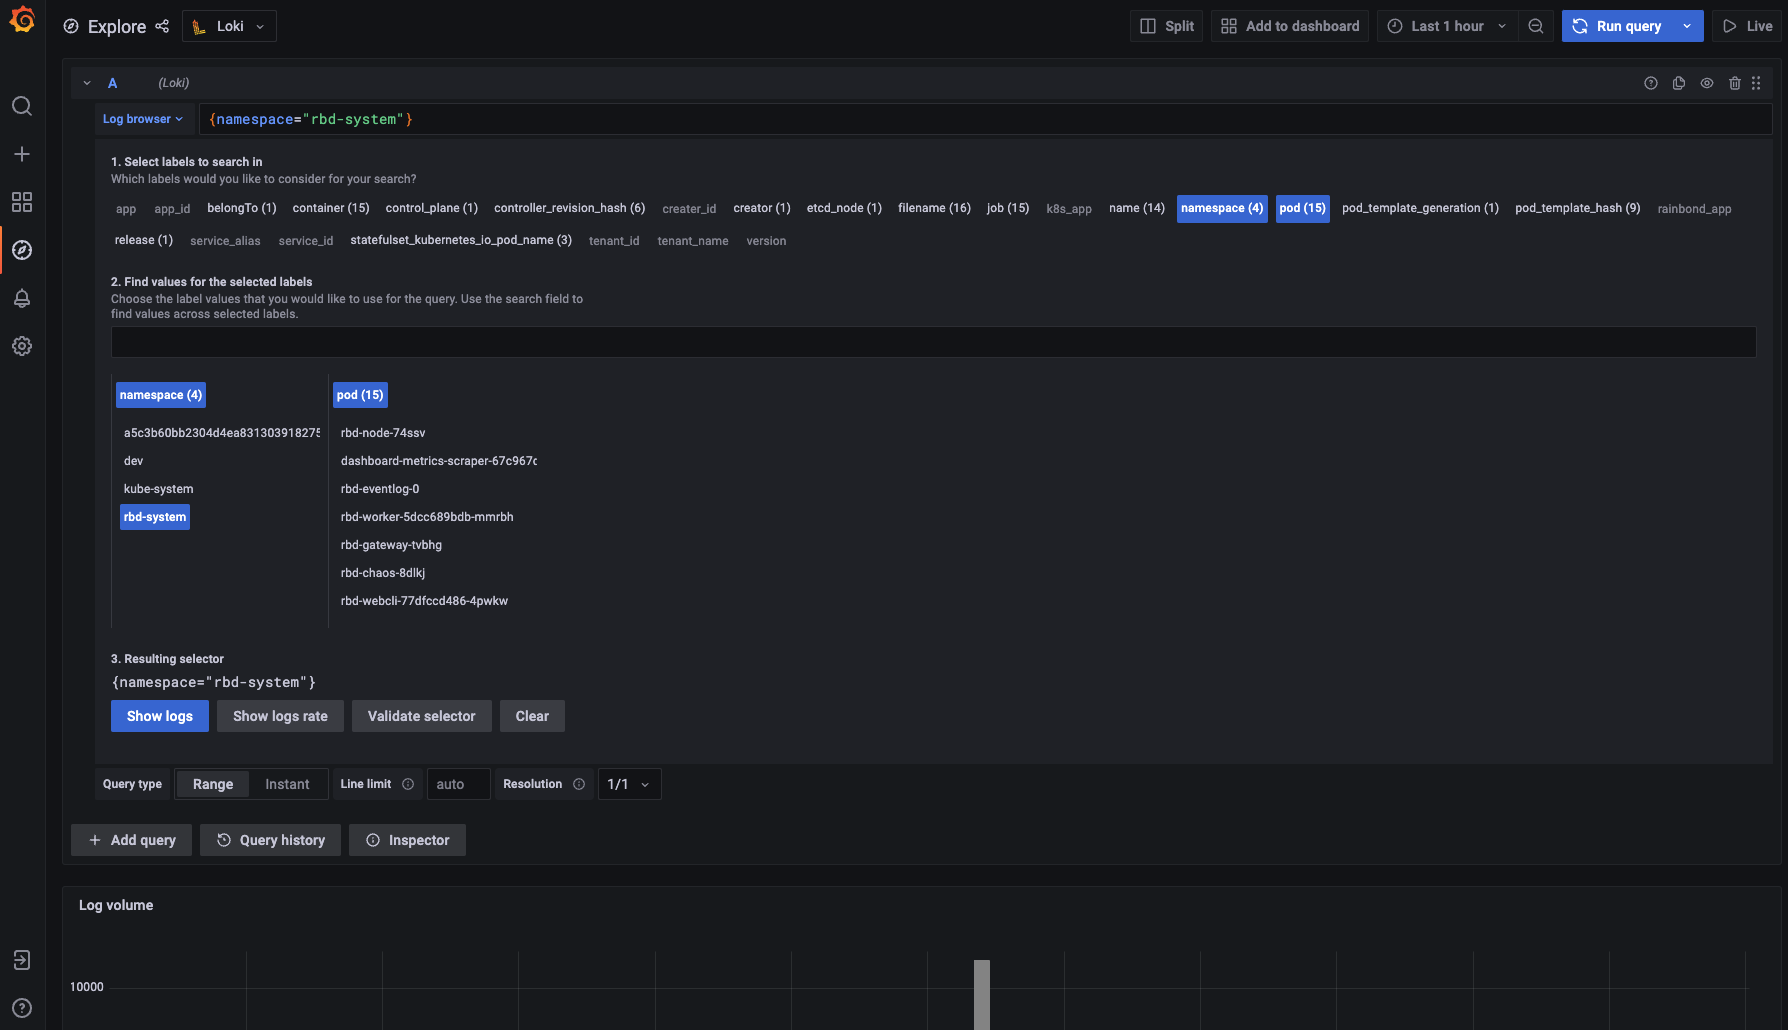Open the Last 1 hour time picker
Image resolution: width=1788 pixels, height=1030 pixels.
point(1447,26)
